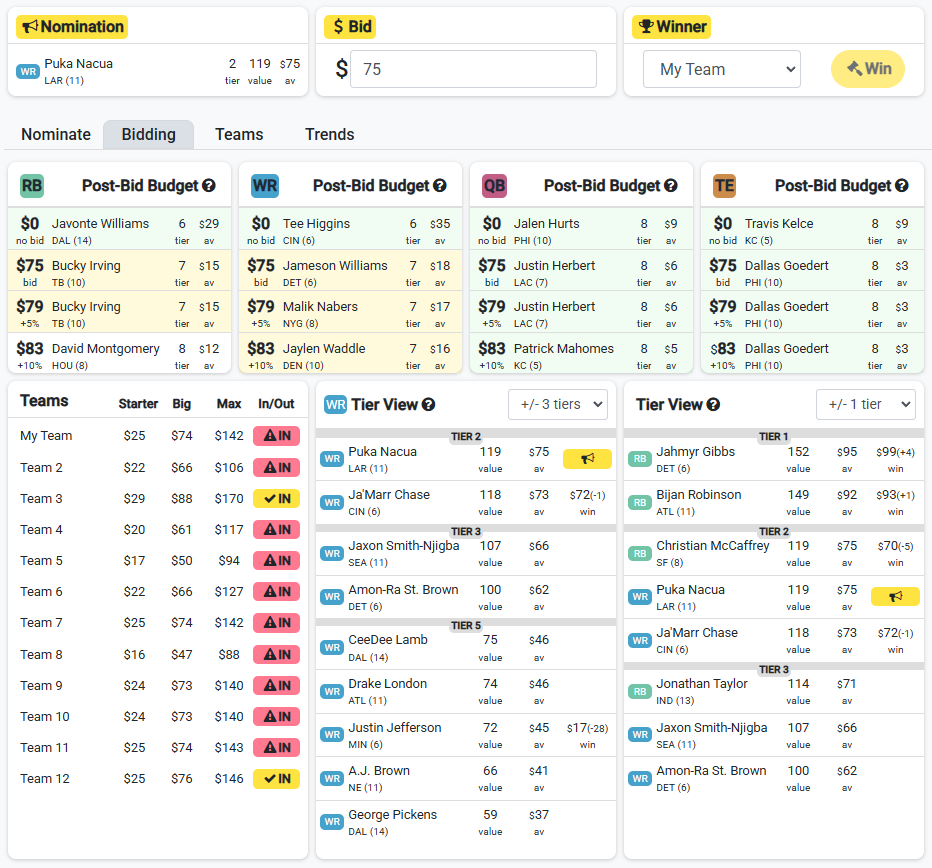Click the megaphone nomination icon for Puka Nacua in WR Tier View
This screenshot has width=932, height=868.
pyautogui.click(x=587, y=458)
